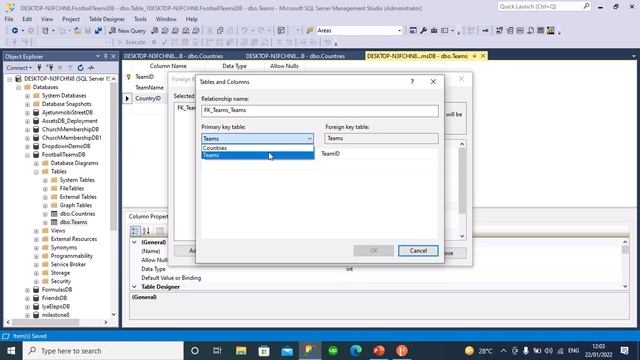The width and height of the screenshot is (640, 360).
Task: Click the Relationship name text field
Action: [320, 111]
